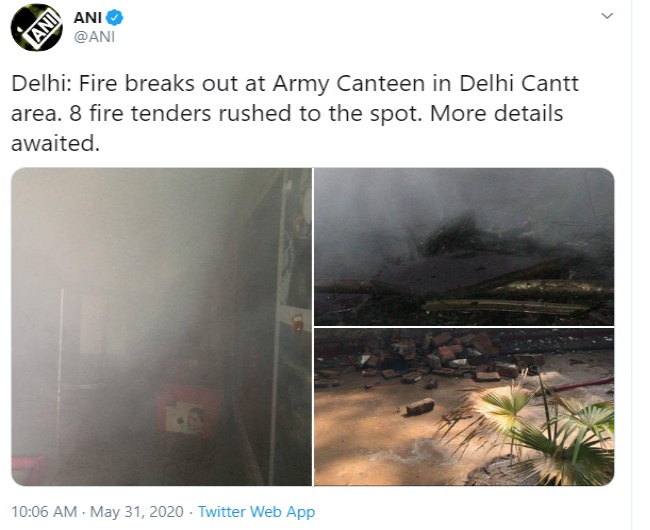
Task: Open the smoke-filled room photo
Action: point(162,327)
